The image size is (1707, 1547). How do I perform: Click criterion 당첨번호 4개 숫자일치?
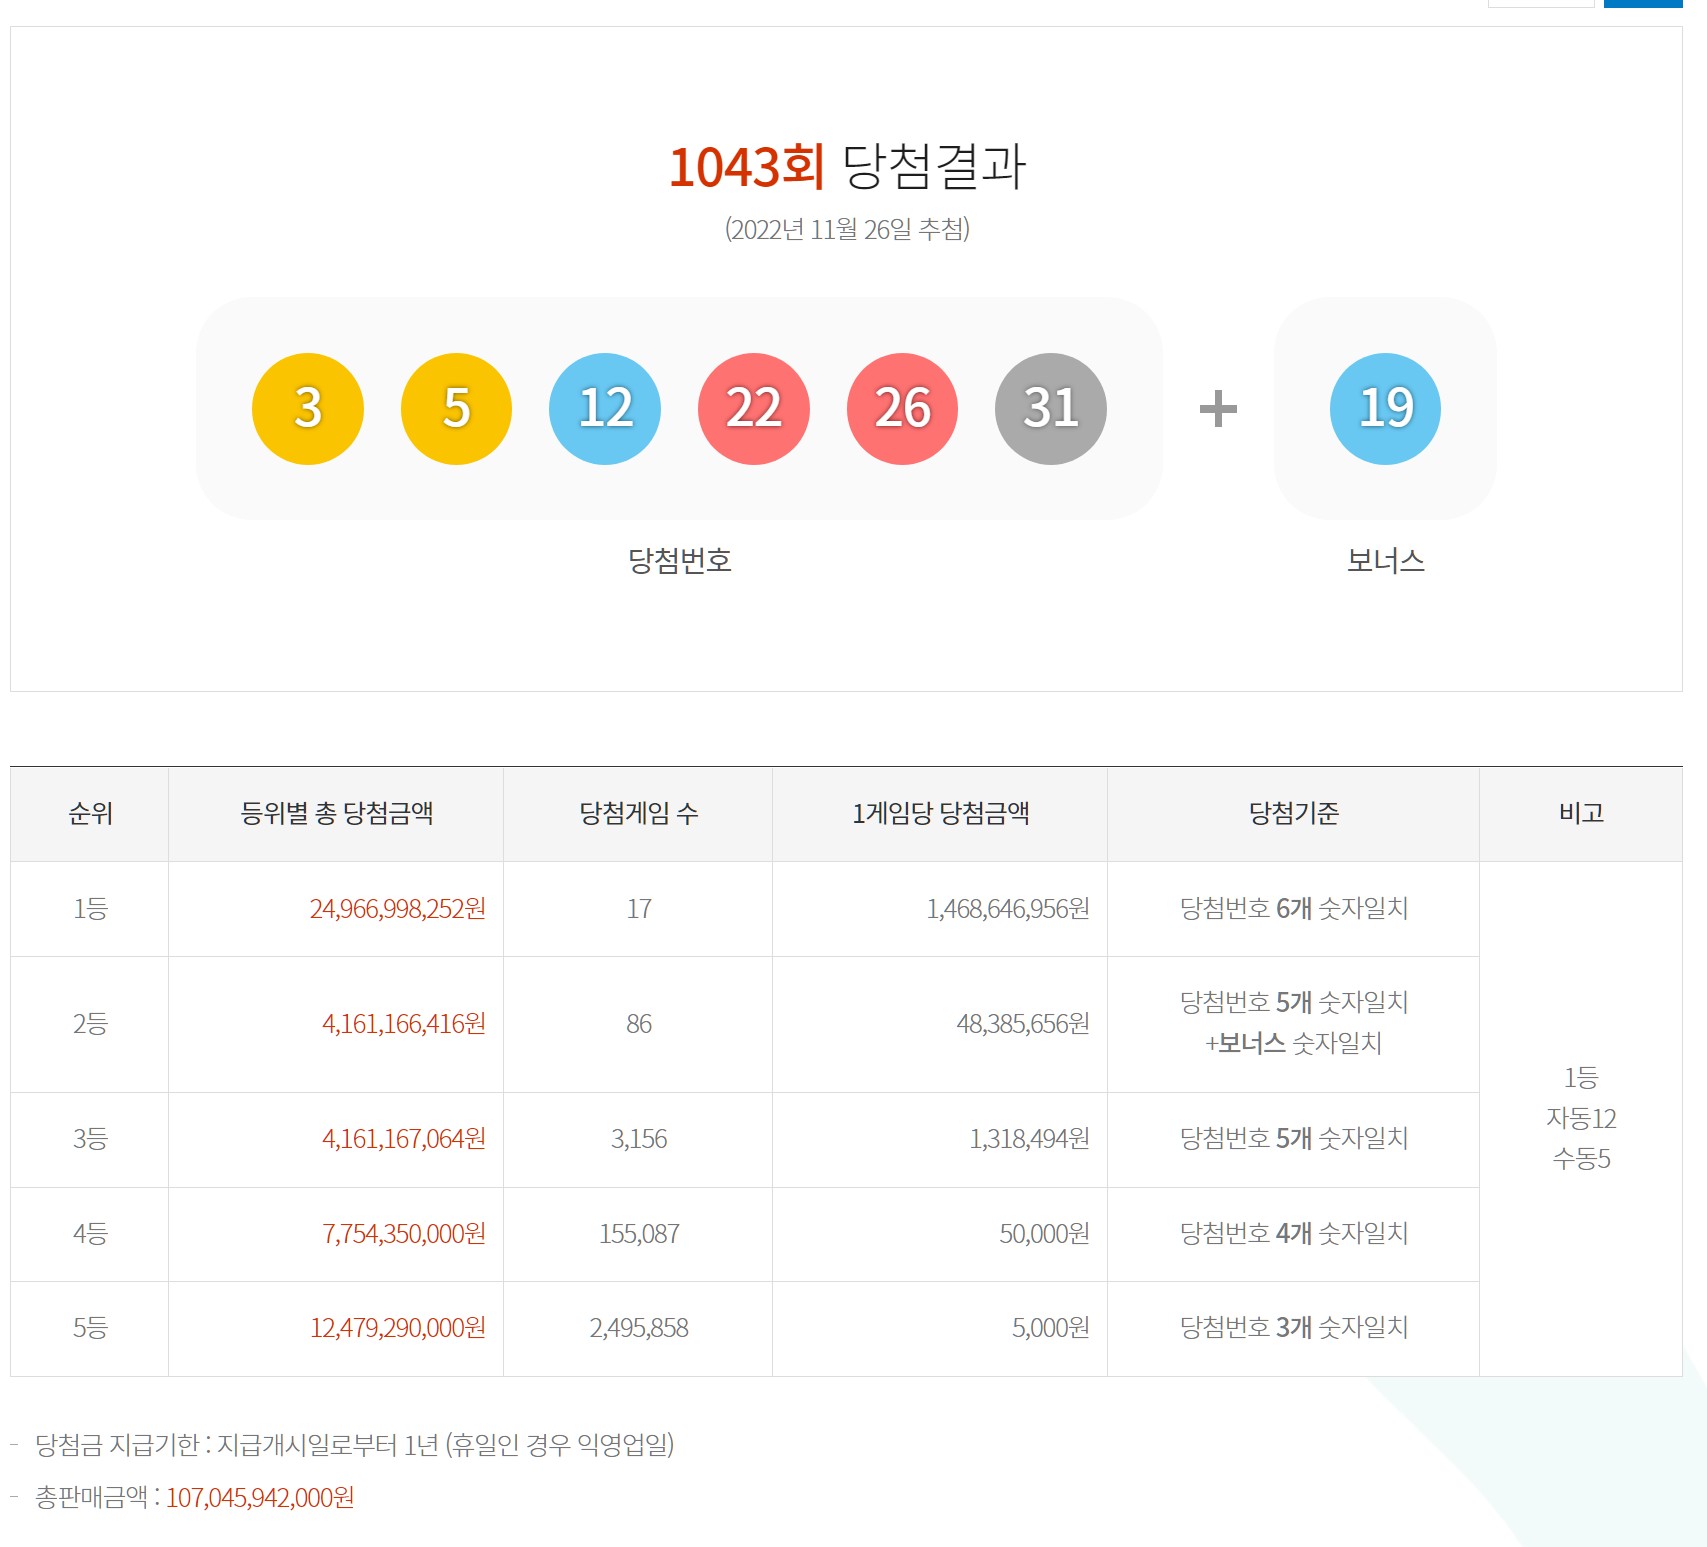[x=1293, y=1233]
